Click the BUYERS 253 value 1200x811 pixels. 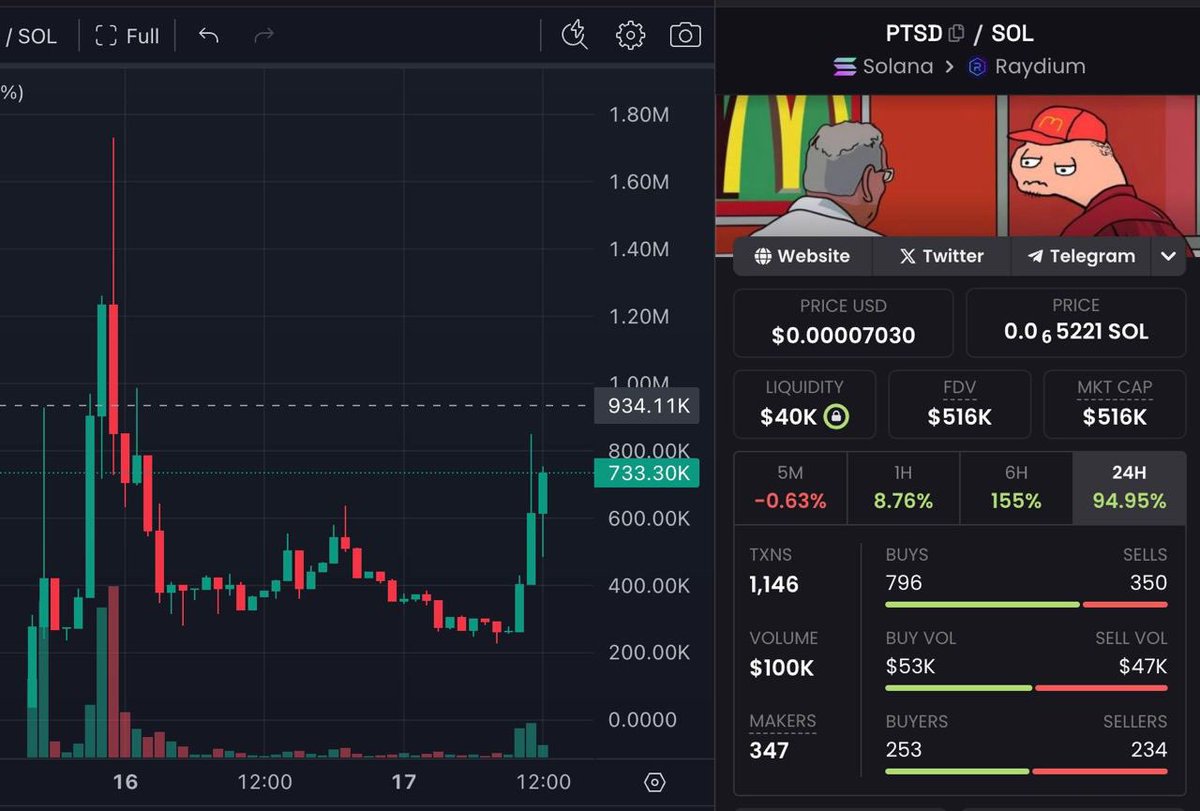tap(904, 749)
